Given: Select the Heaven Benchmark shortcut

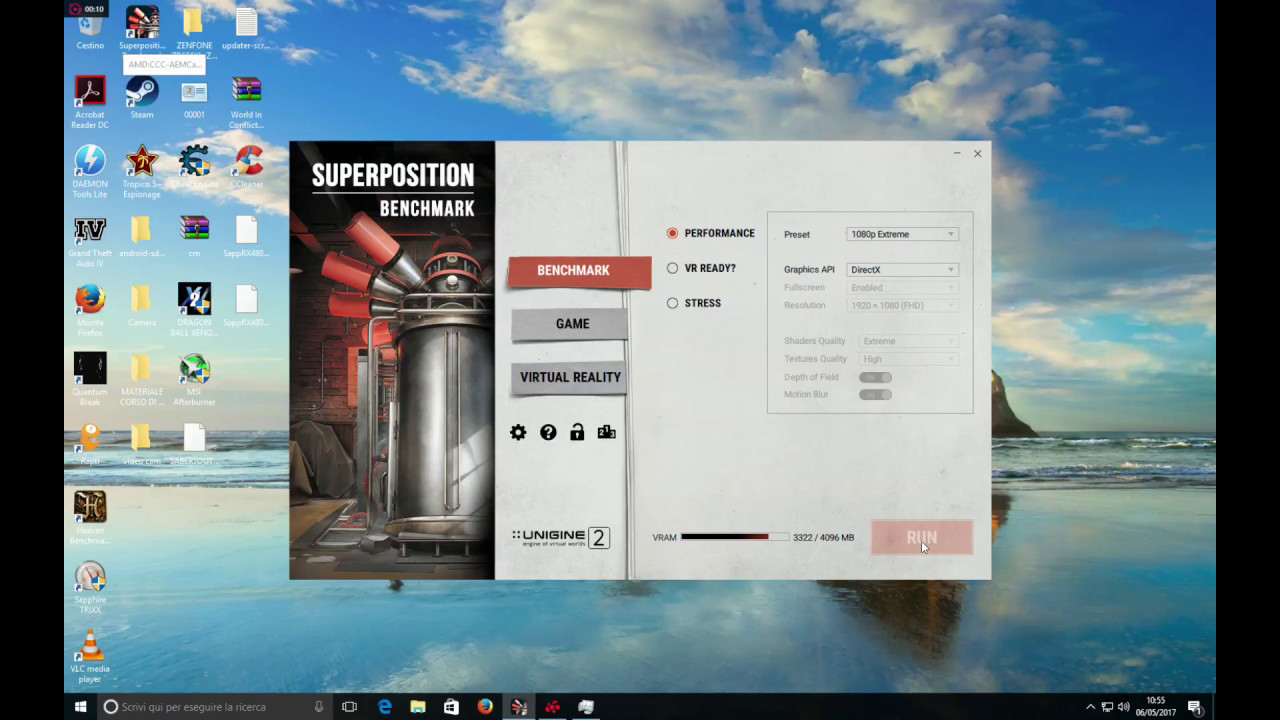Looking at the screenshot, I should pos(90,517).
